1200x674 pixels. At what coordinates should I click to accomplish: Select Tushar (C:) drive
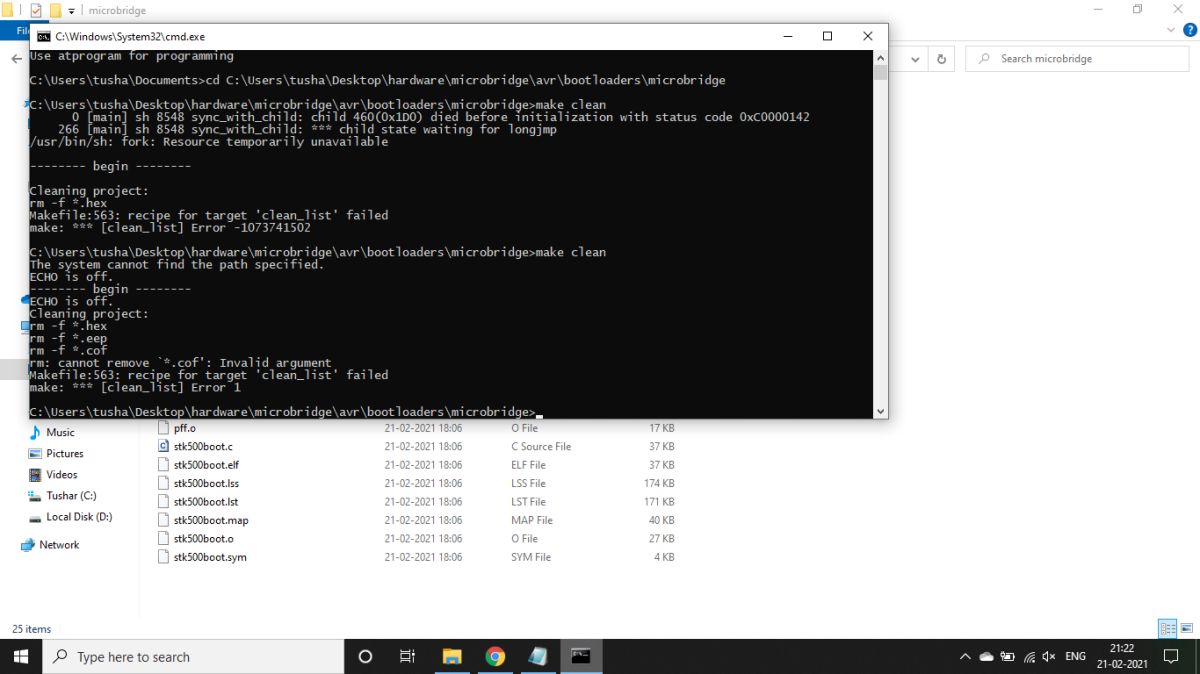coord(70,495)
